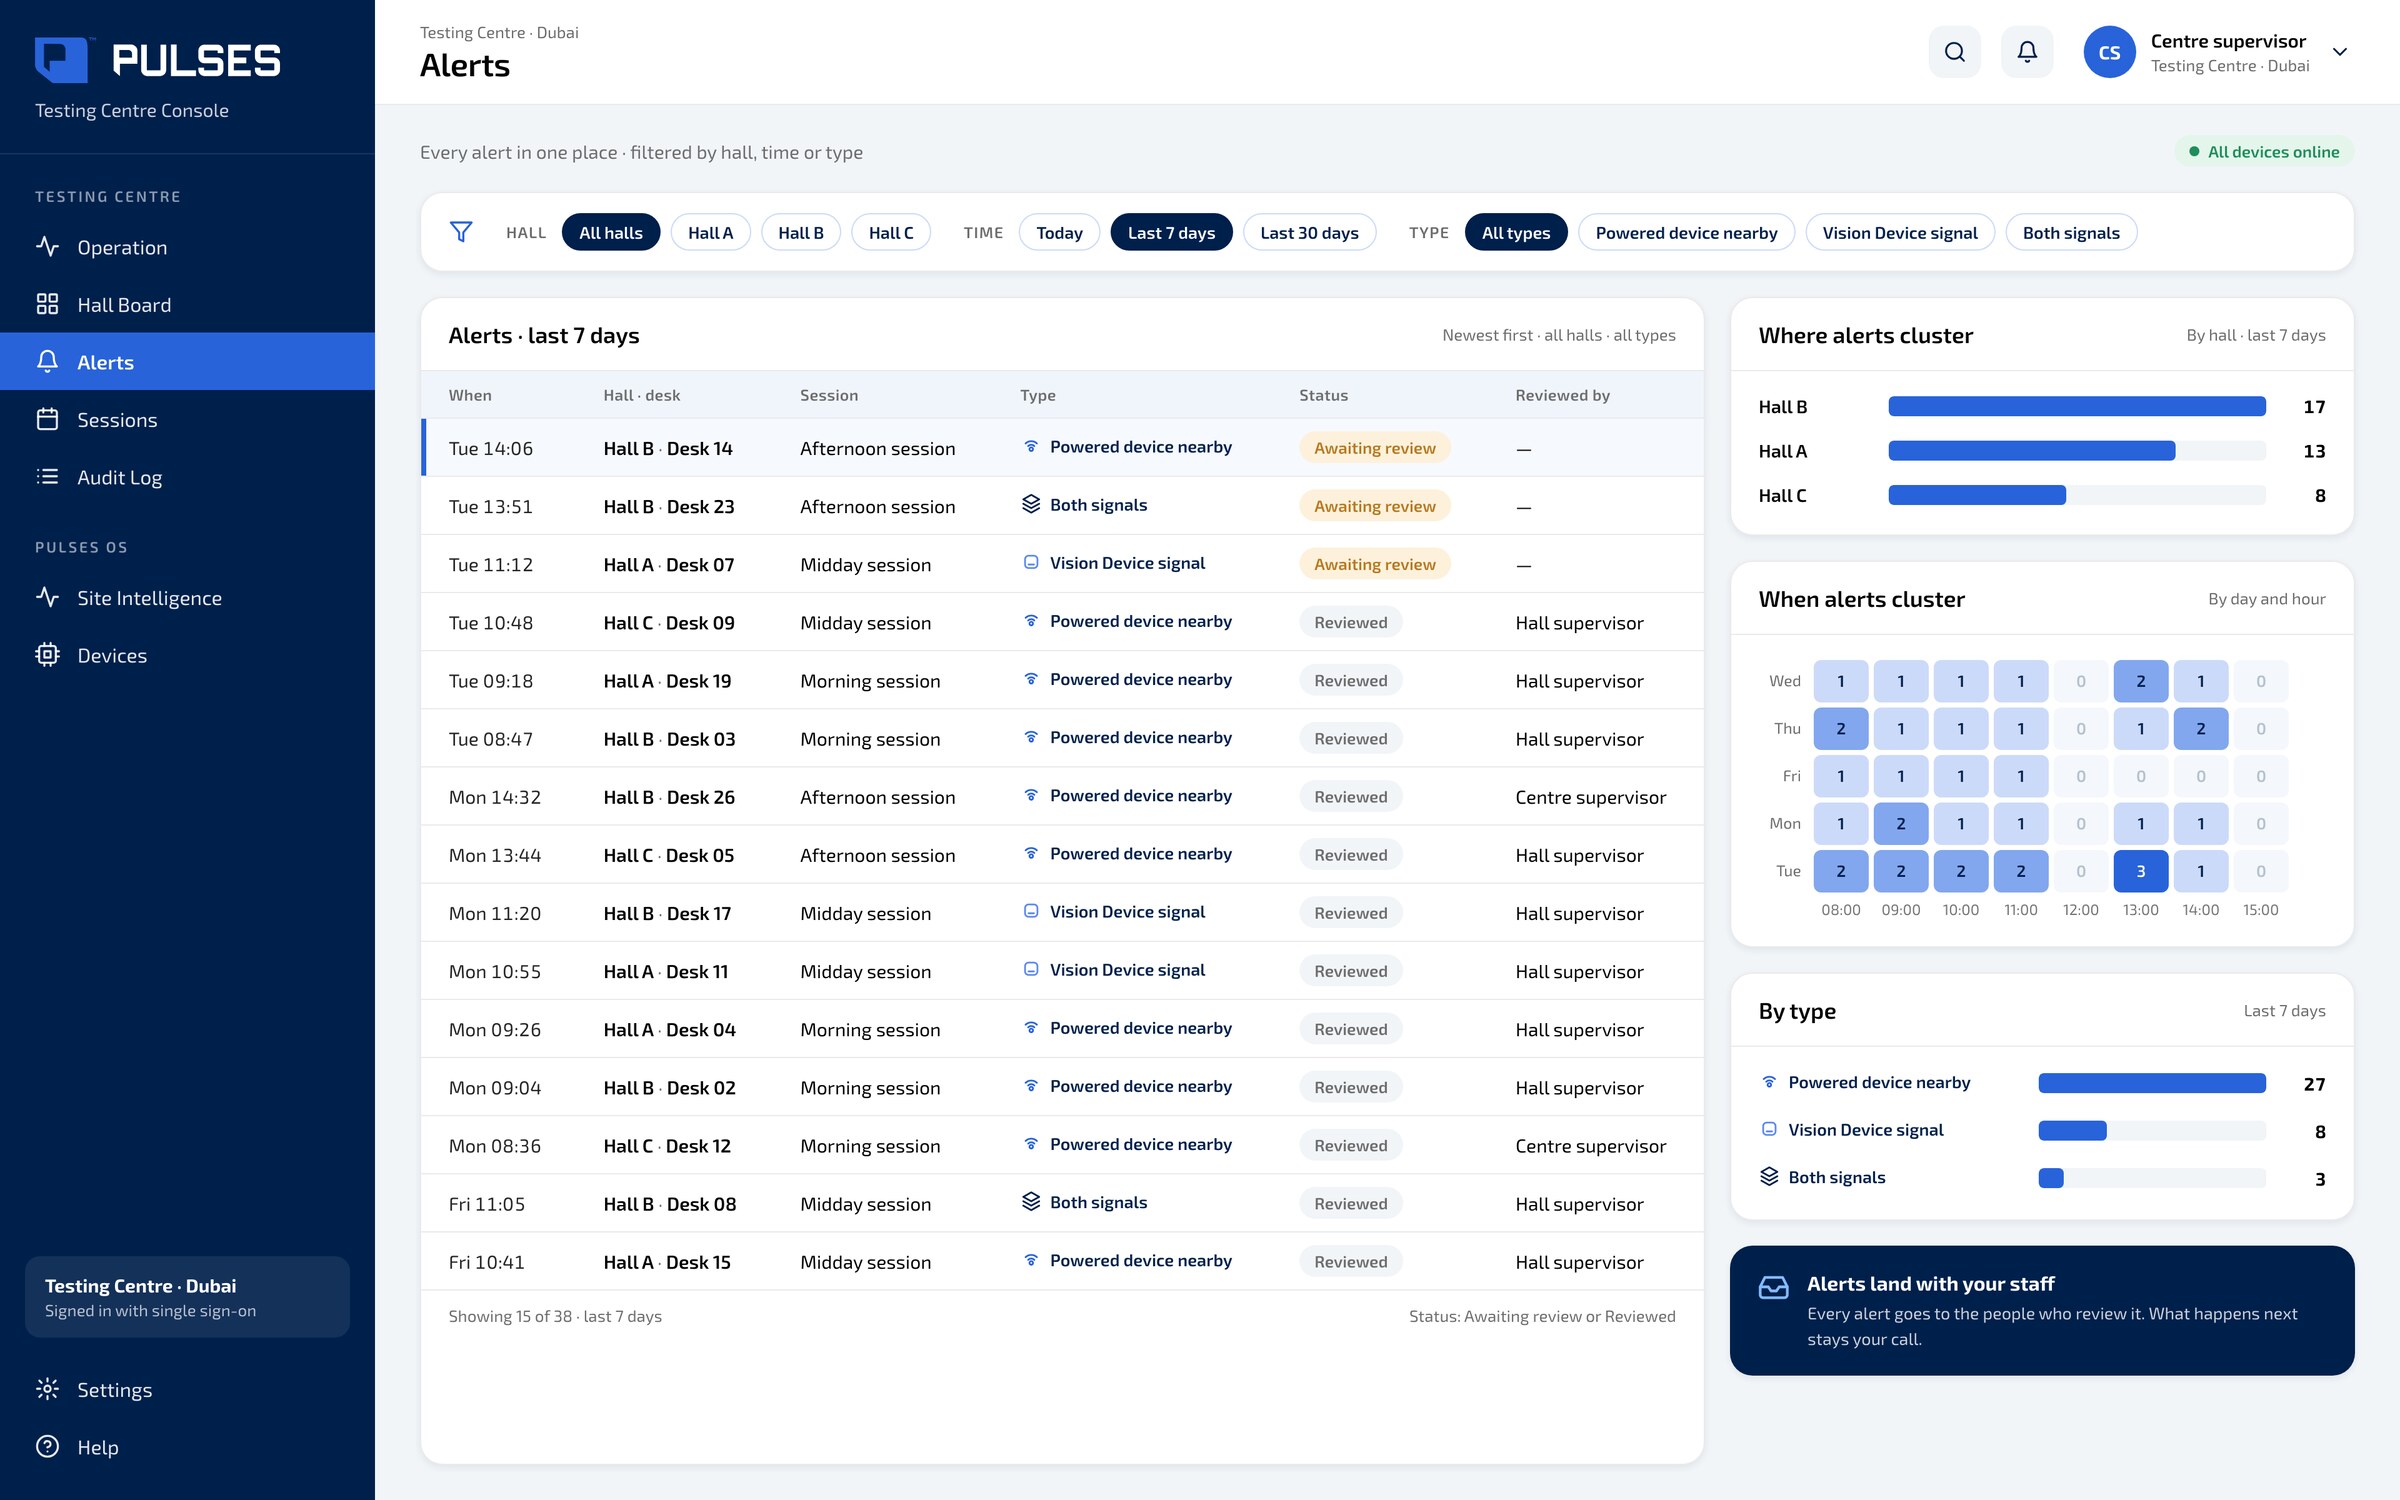Image resolution: width=2400 pixels, height=1500 pixels.
Task: Open the notifications bell in header
Action: tap(2027, 52)
